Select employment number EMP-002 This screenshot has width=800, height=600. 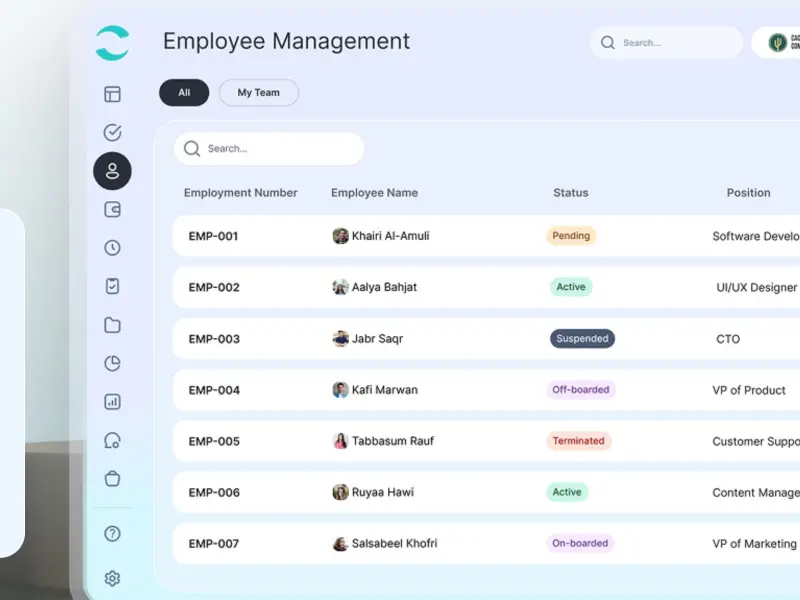(x=214, y=287)
